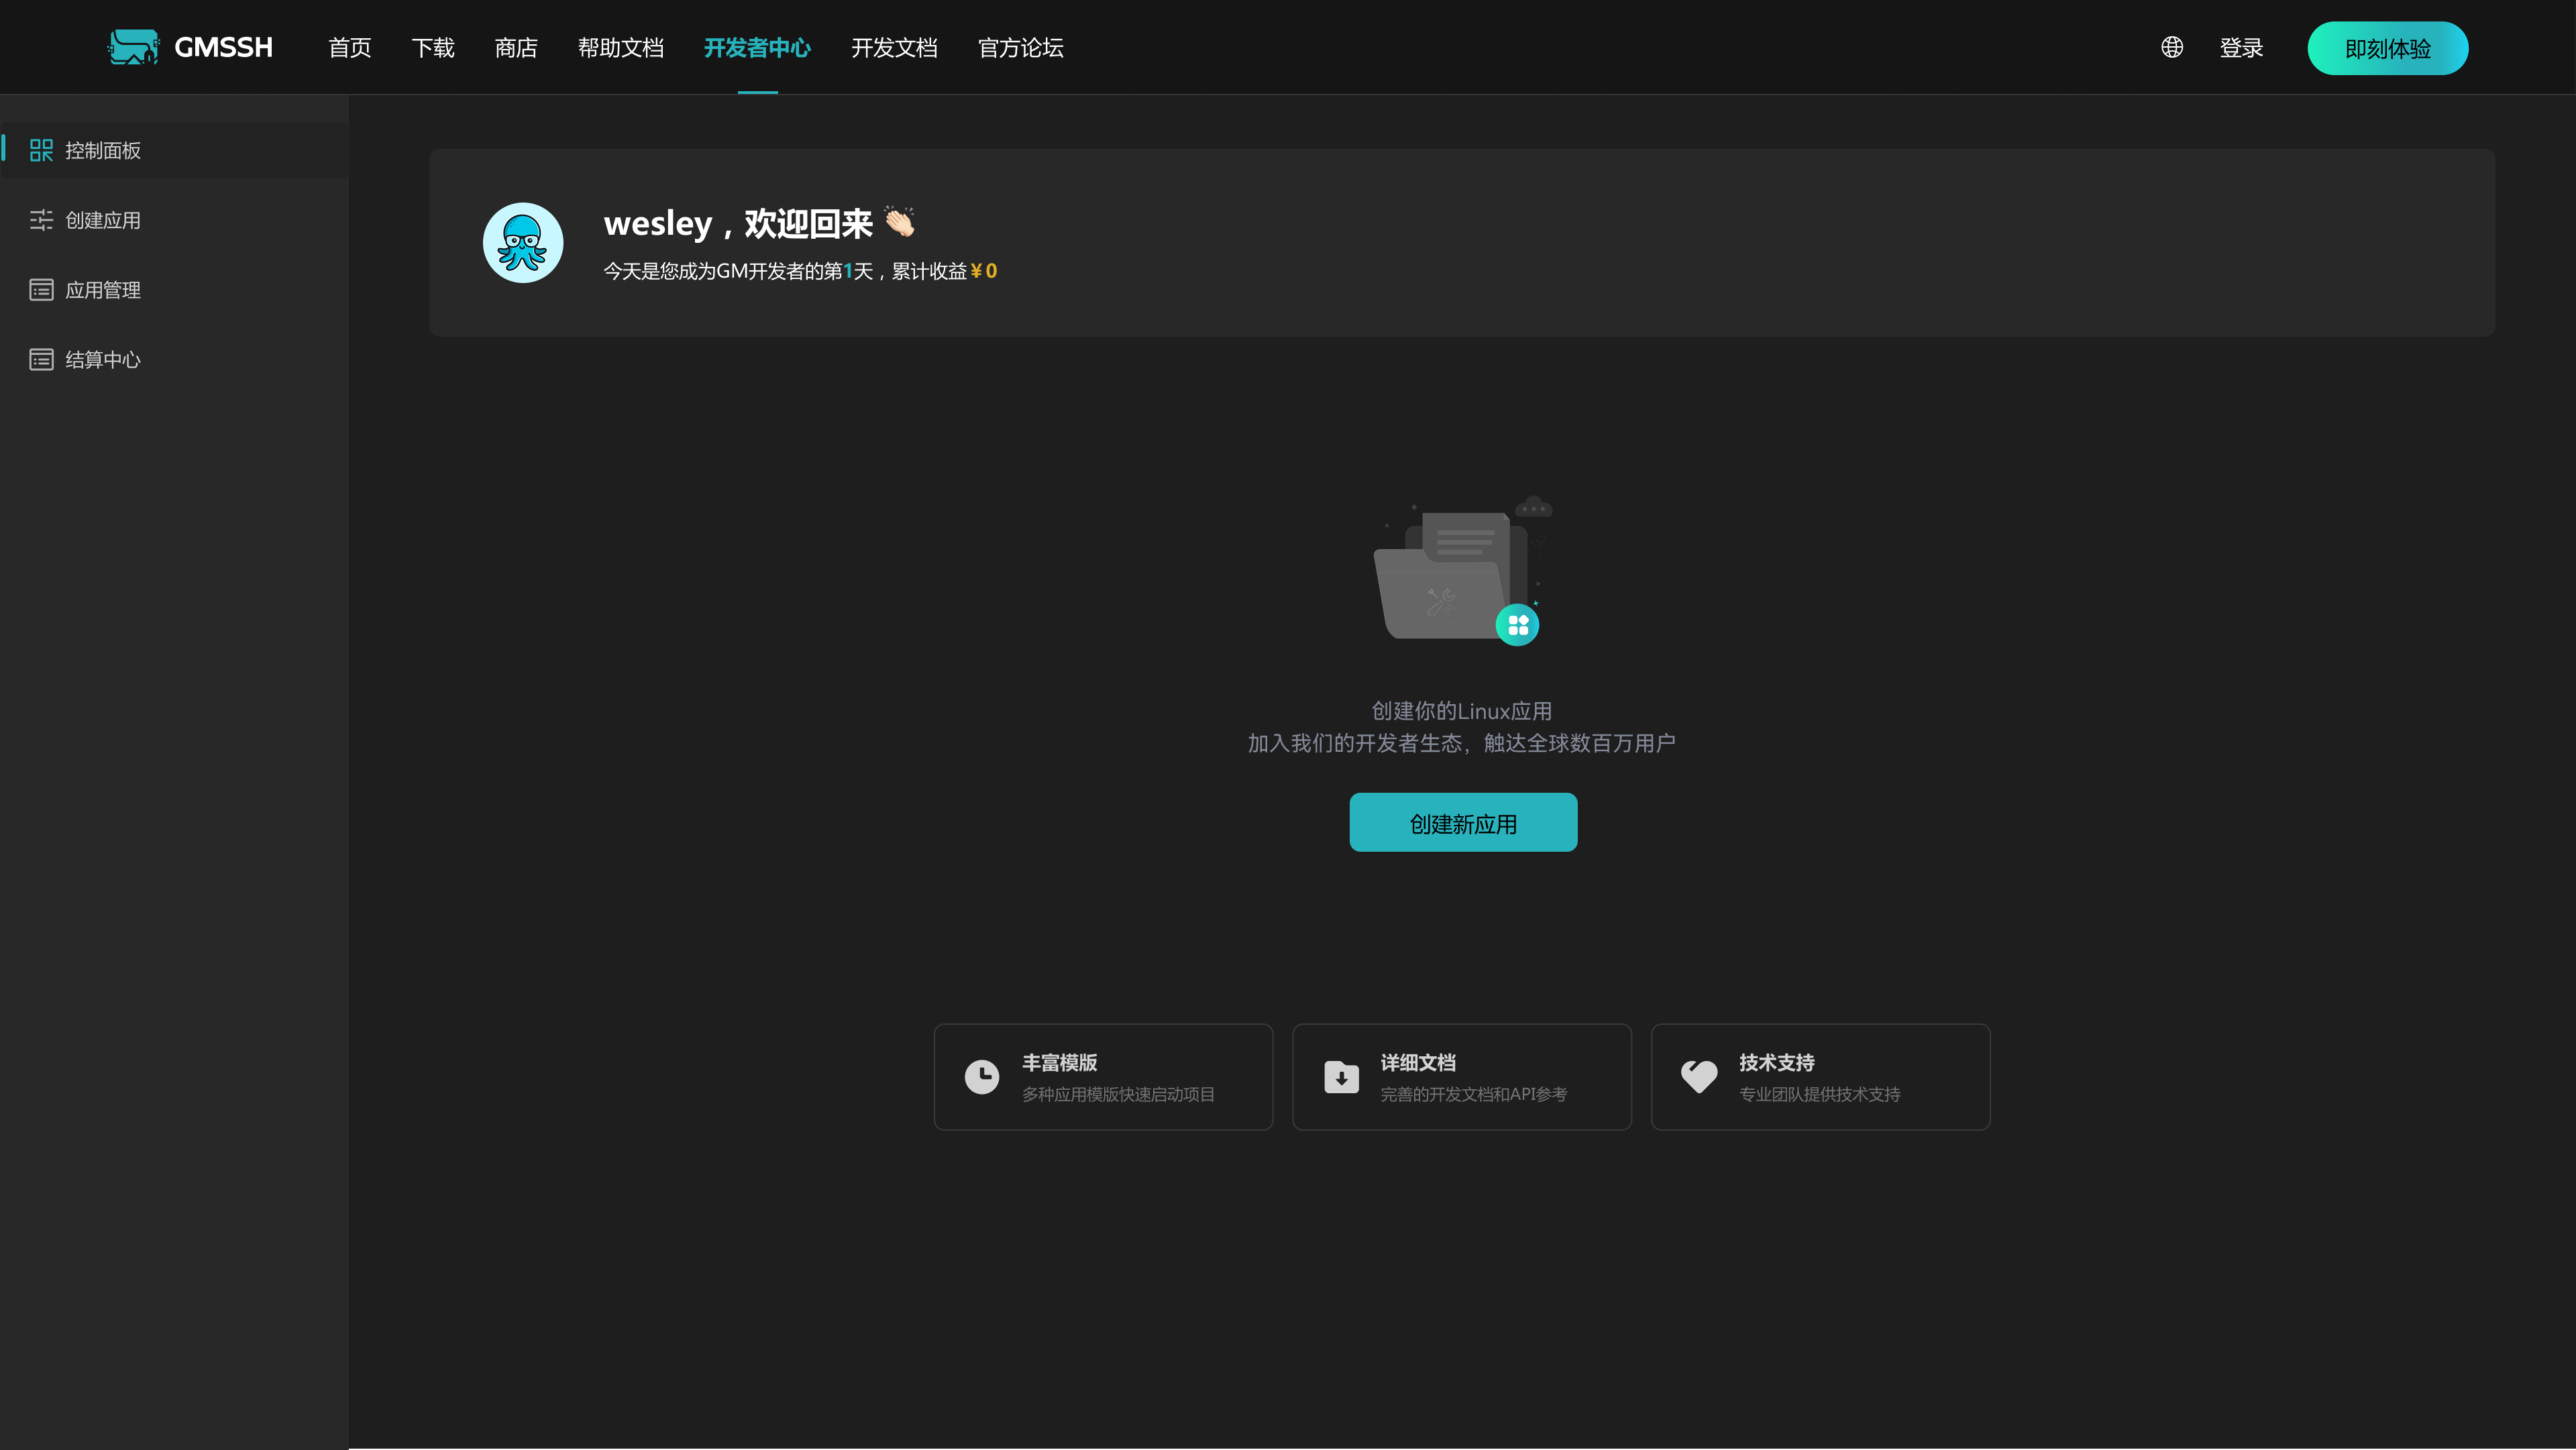
Task: Go to 首页 in top navigation
Action: click(349, 48)
